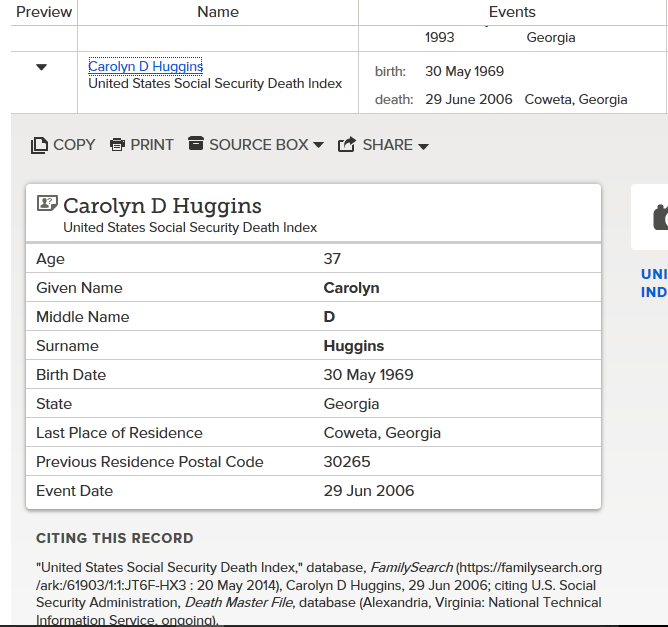Image resolution: width=668 pixels, height=627 pixels.
Task: Click the death date 29 June 2006 in the Events column
Action: click(469, 99)
